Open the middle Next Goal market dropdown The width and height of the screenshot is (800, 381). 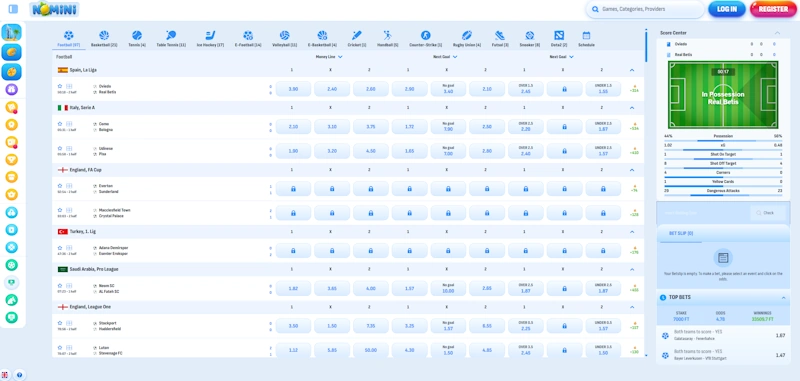tap(445, 57)
